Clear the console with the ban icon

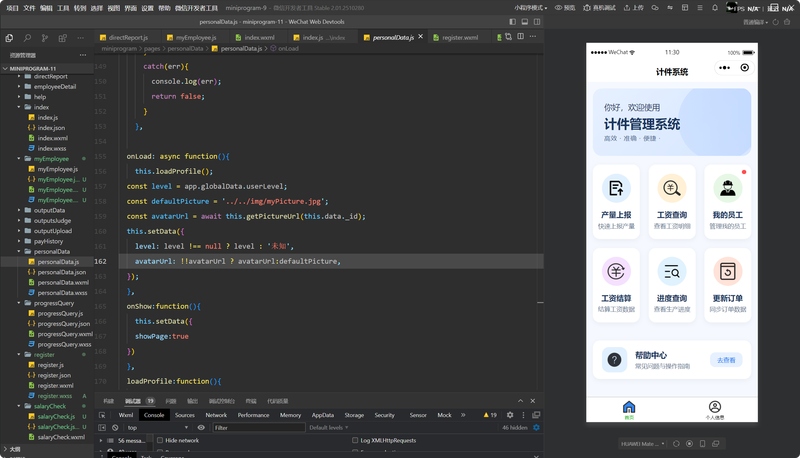(115, 428)
